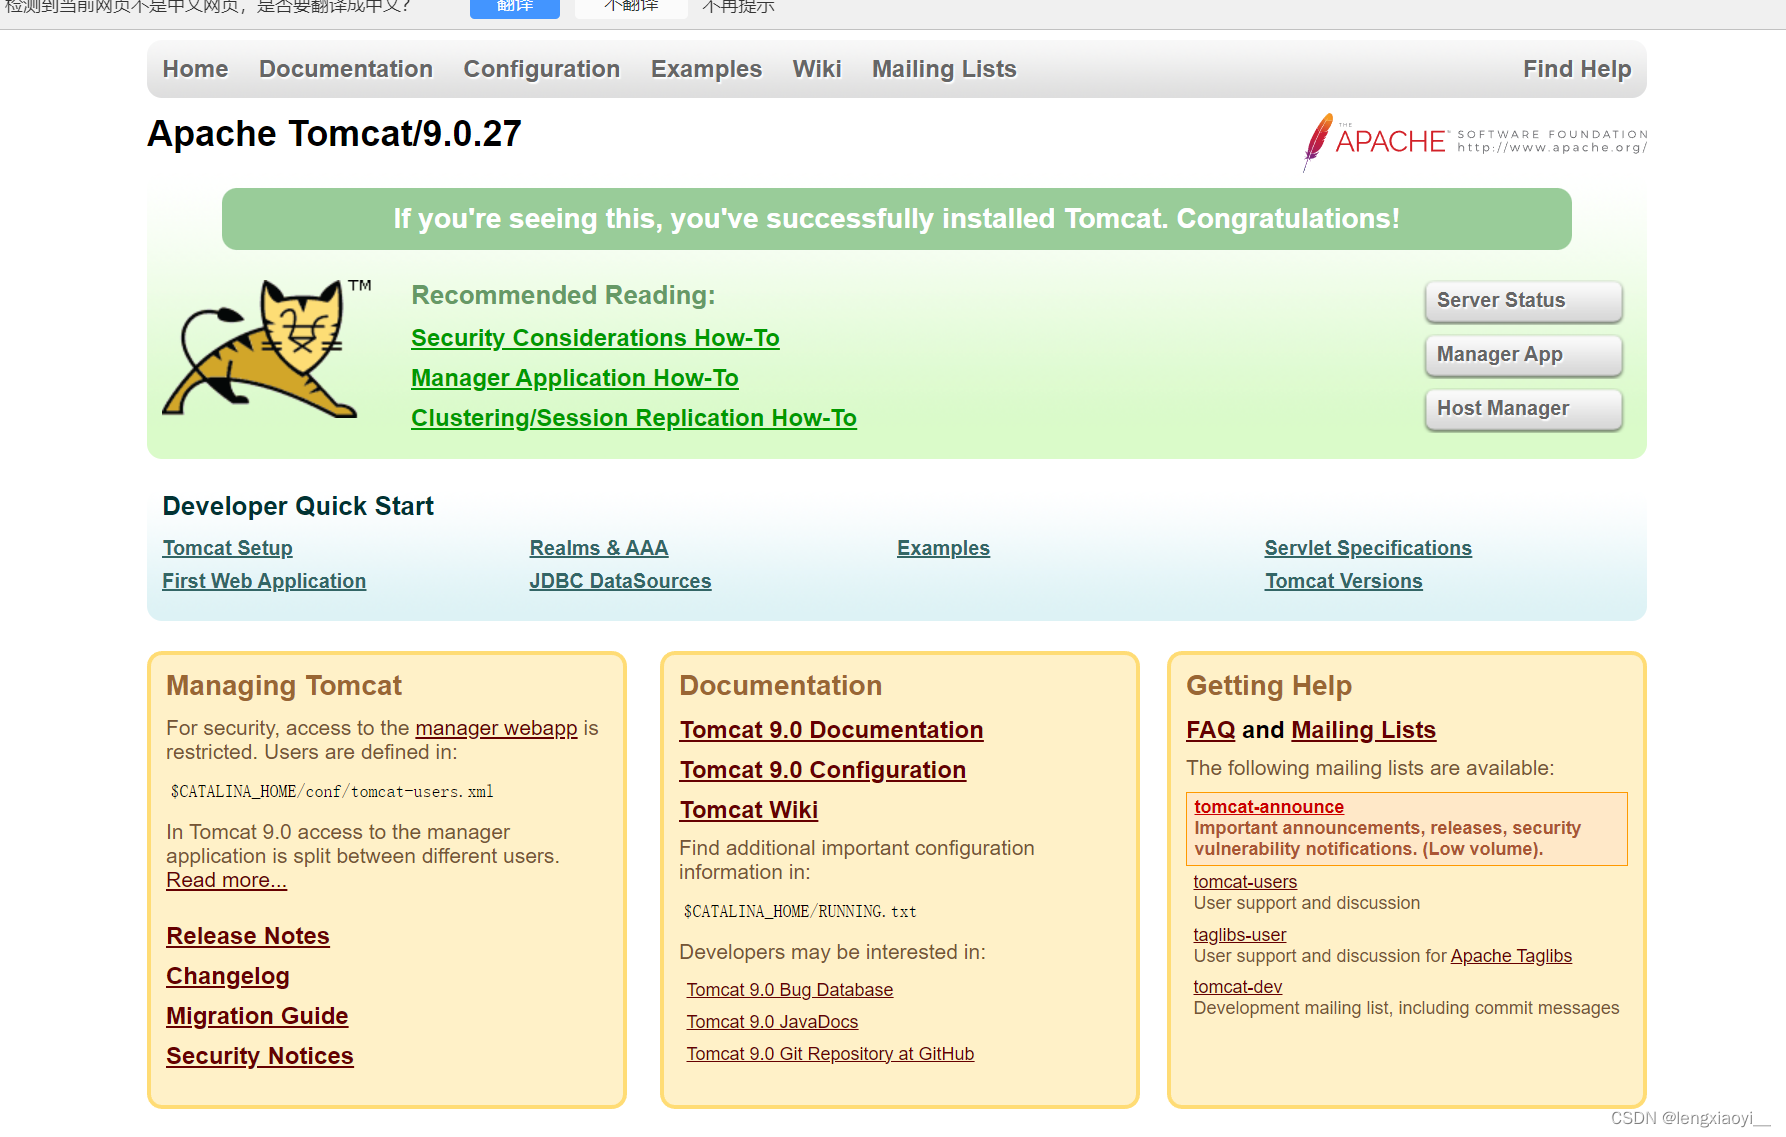This screenshot has width=1786, height=1137.
Task: Open the Servlet Specifications link
Action: [x=1368, y=548]
